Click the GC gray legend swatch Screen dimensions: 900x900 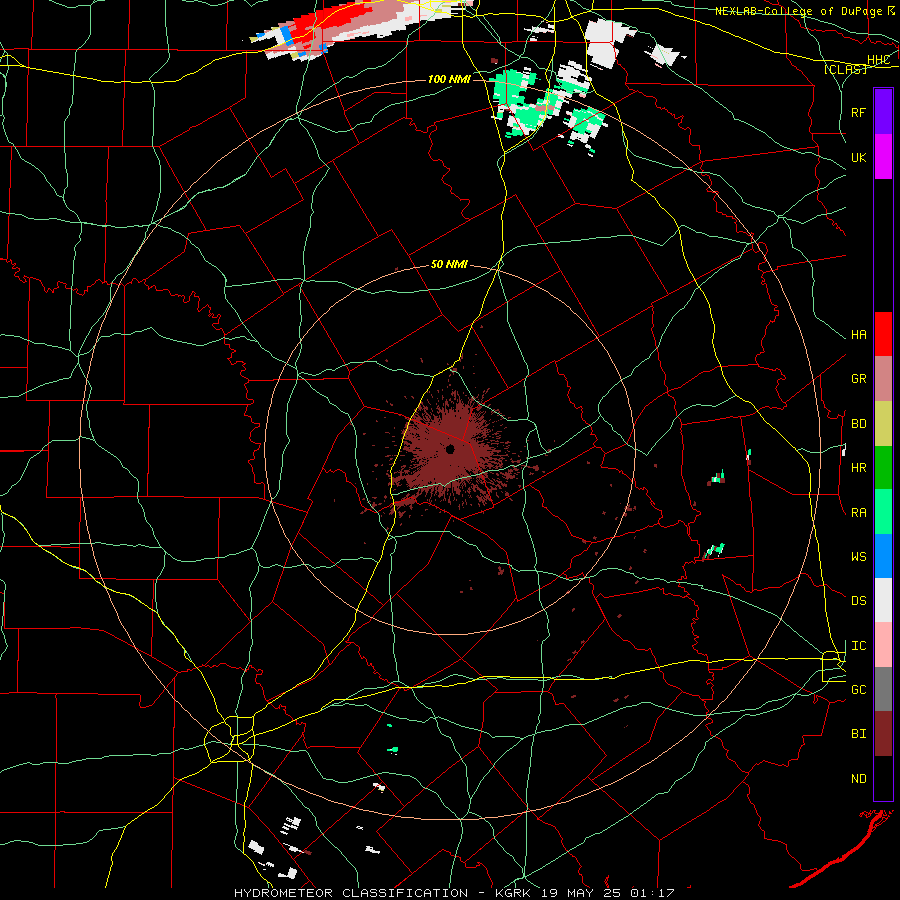pyautogui.click(x=883, y=689)
